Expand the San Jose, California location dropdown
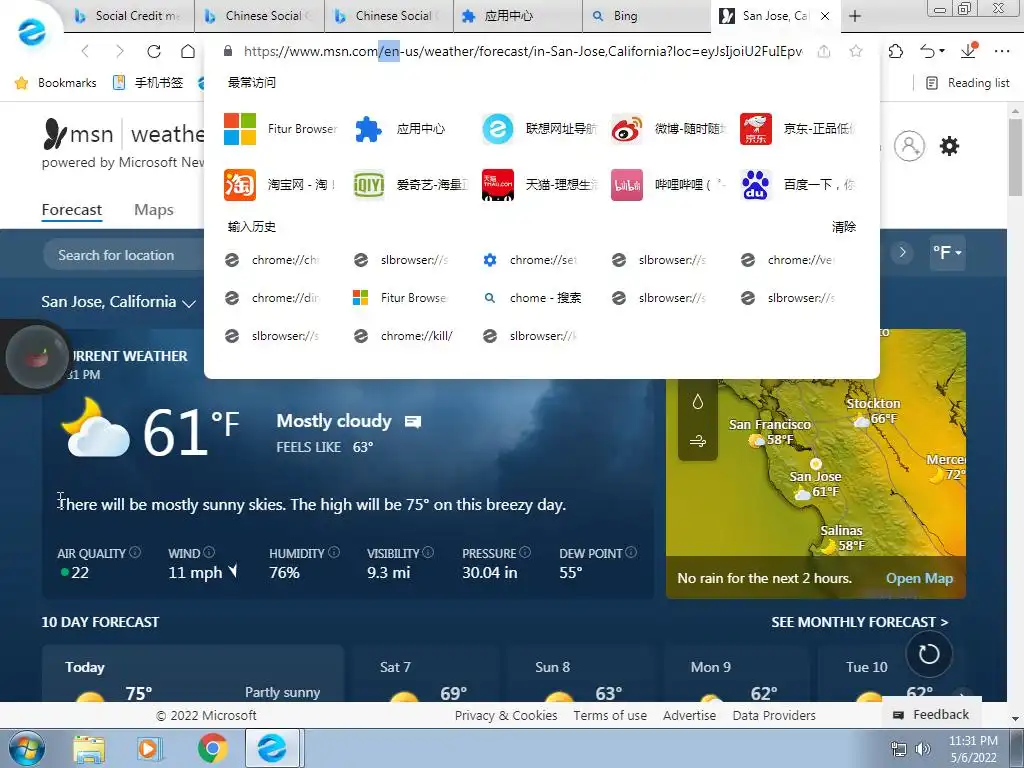The width and height of the screenshot is (1024, 768). [118, 302]
